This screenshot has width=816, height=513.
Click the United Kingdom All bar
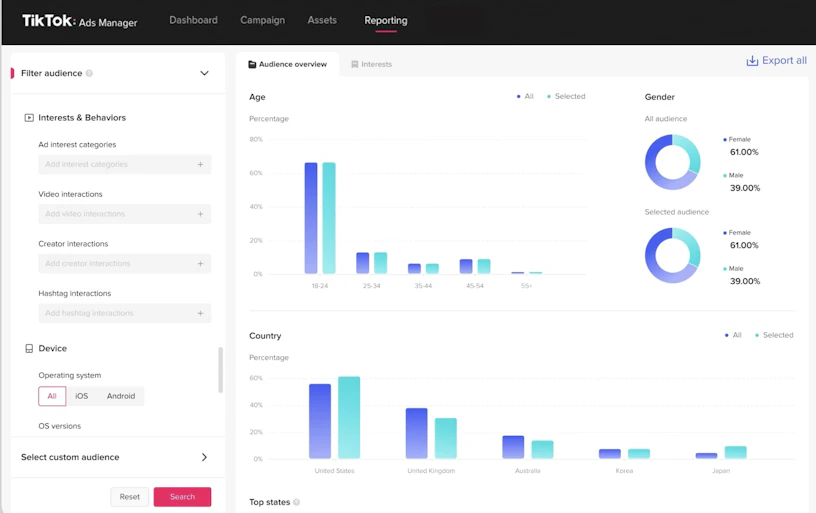coord(416,433)
